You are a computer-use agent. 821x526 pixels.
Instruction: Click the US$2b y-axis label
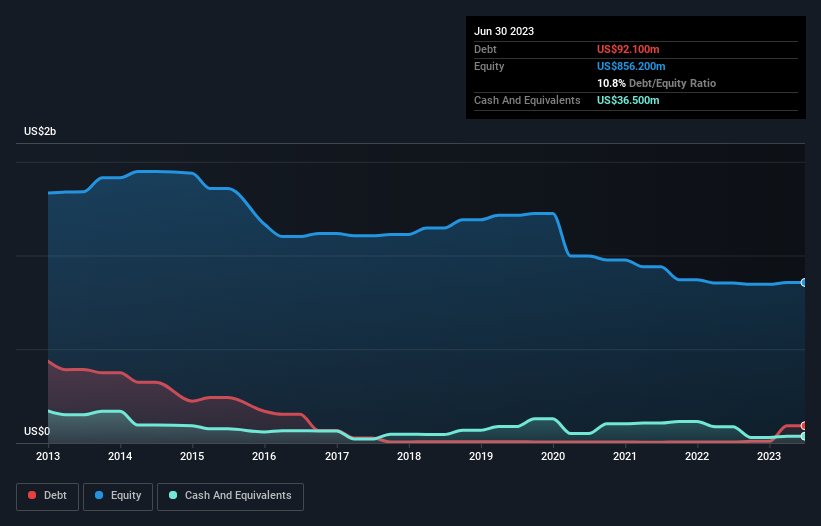coord(40,131)
